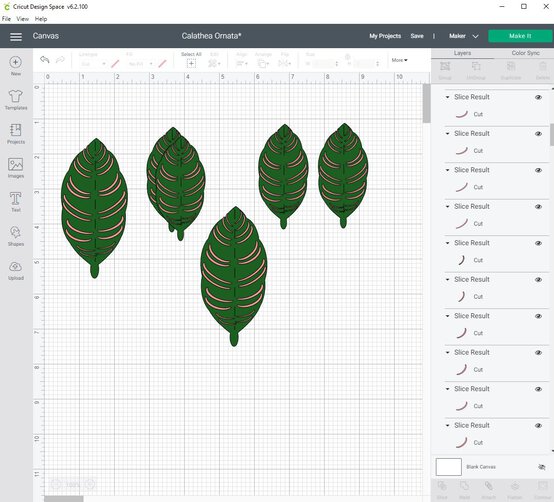
Task: Open the Help menu
Action: 41,19
